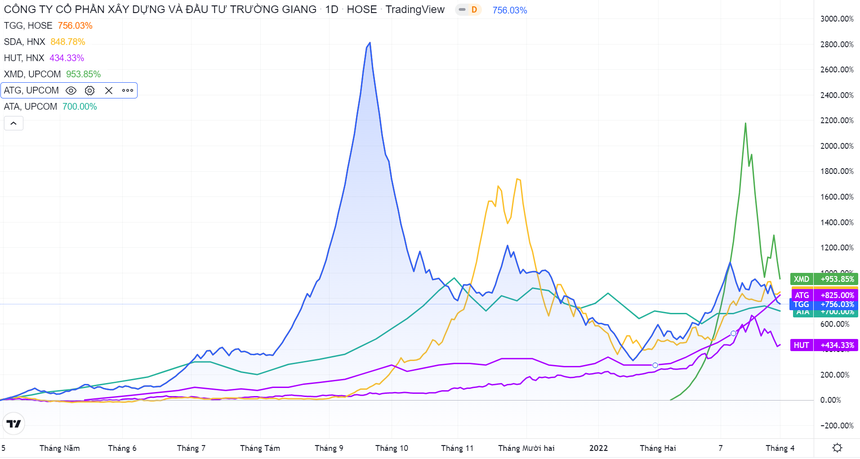Open settings for the ATG comparison series
The image size is (860, 459).
90,90
